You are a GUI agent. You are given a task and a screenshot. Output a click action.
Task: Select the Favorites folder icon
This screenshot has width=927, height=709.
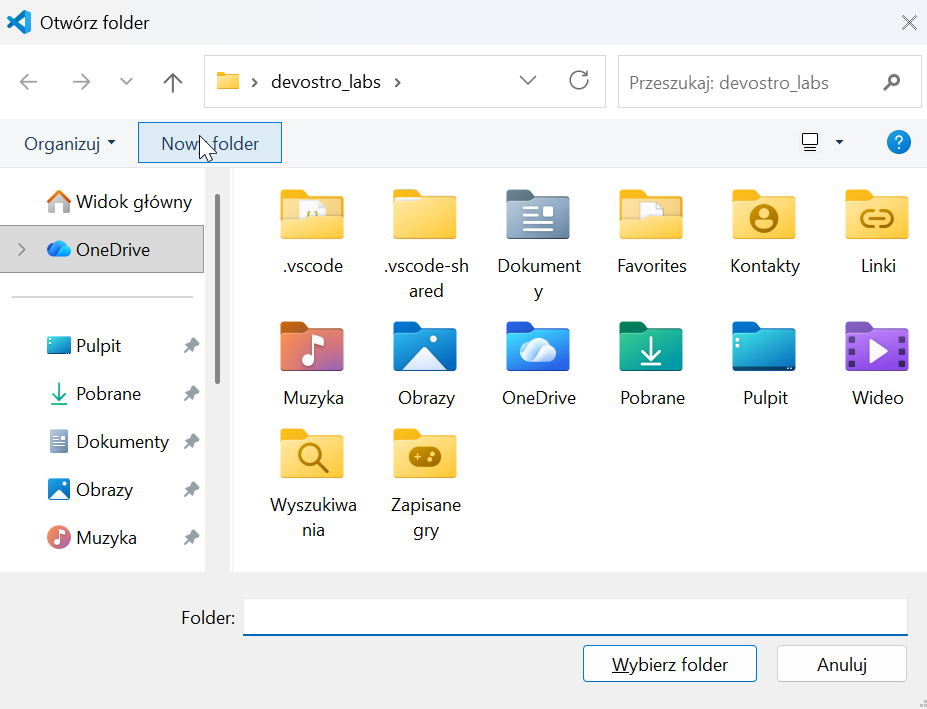[651, 215]
